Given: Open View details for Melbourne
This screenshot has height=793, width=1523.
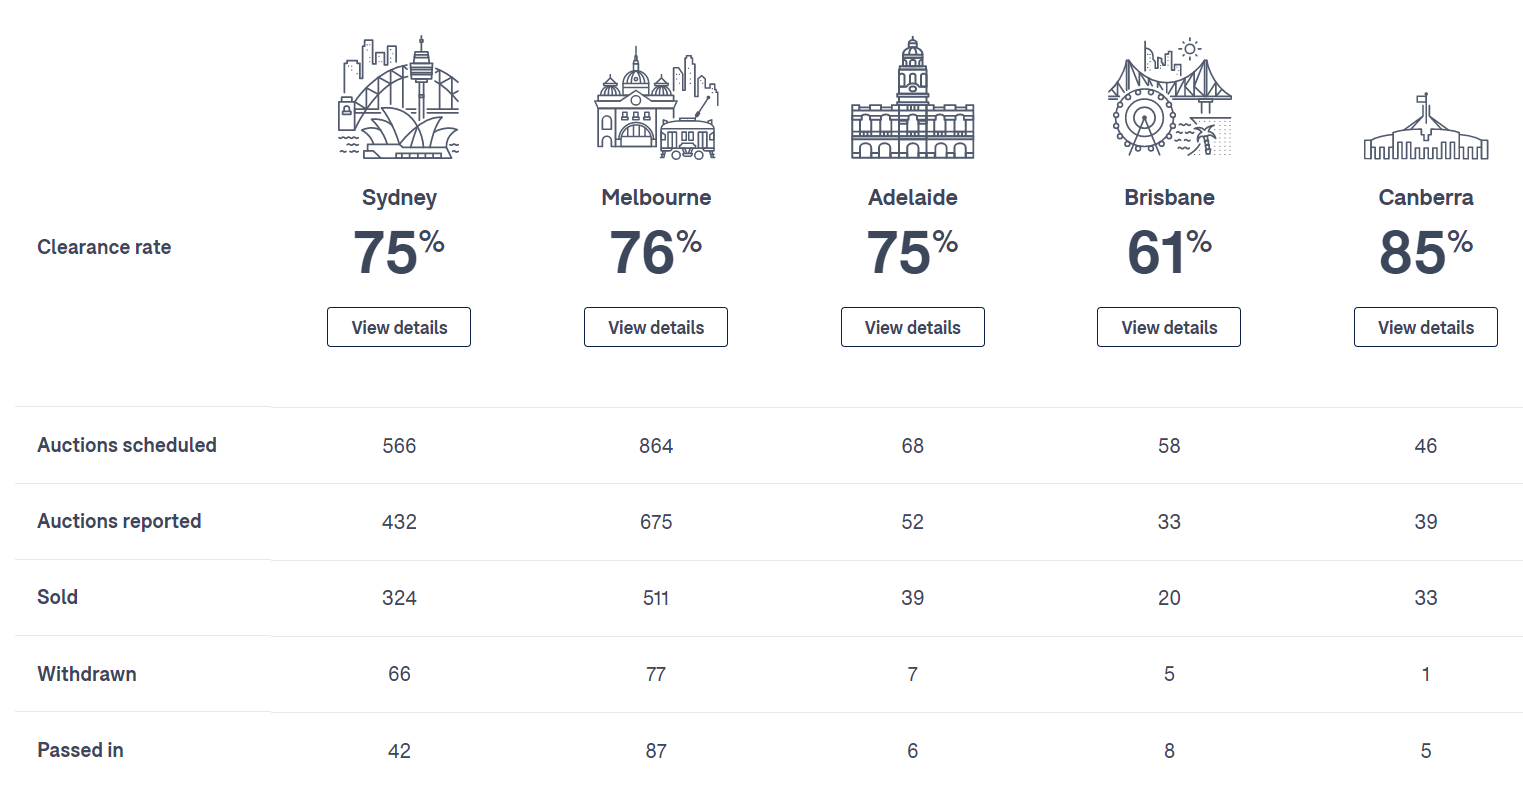Looking at the screenshot, I should pyautogui.click(x=656, y=327).
